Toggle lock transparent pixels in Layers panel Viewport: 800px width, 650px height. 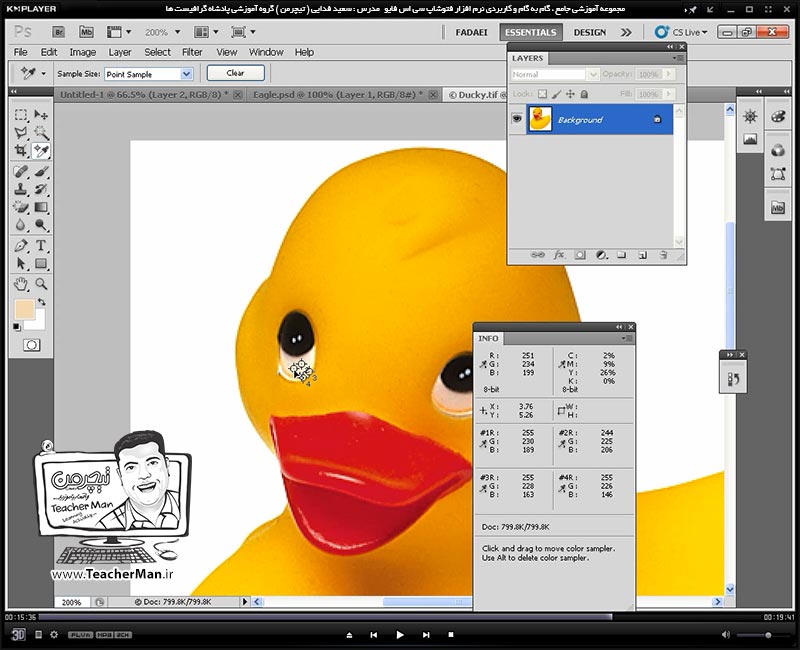542,94
